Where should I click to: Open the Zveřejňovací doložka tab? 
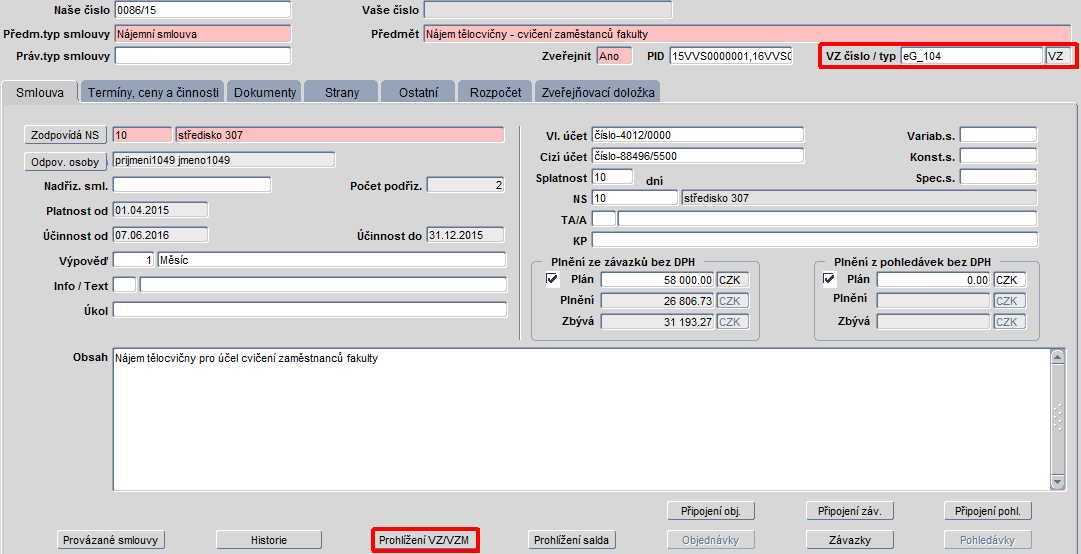point(597,92)
